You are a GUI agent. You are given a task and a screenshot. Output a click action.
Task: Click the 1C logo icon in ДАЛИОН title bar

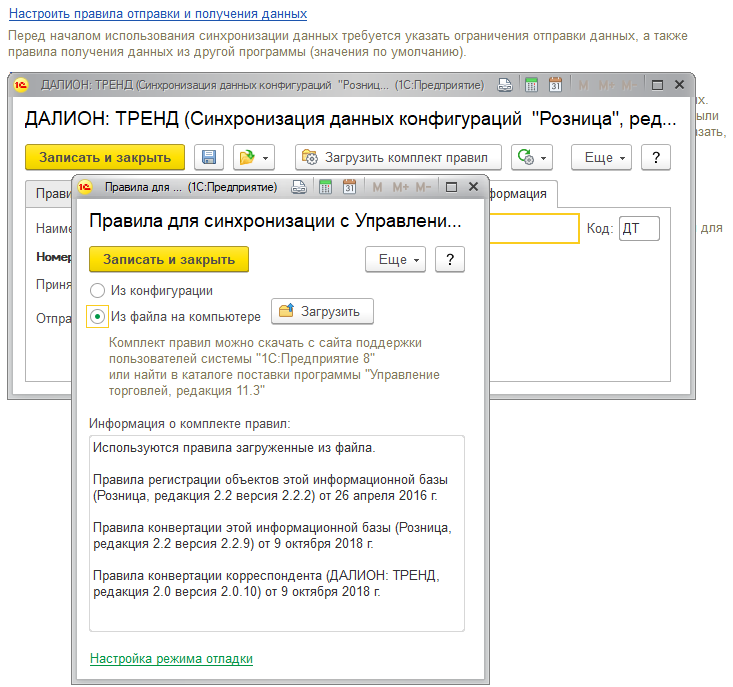21,85
